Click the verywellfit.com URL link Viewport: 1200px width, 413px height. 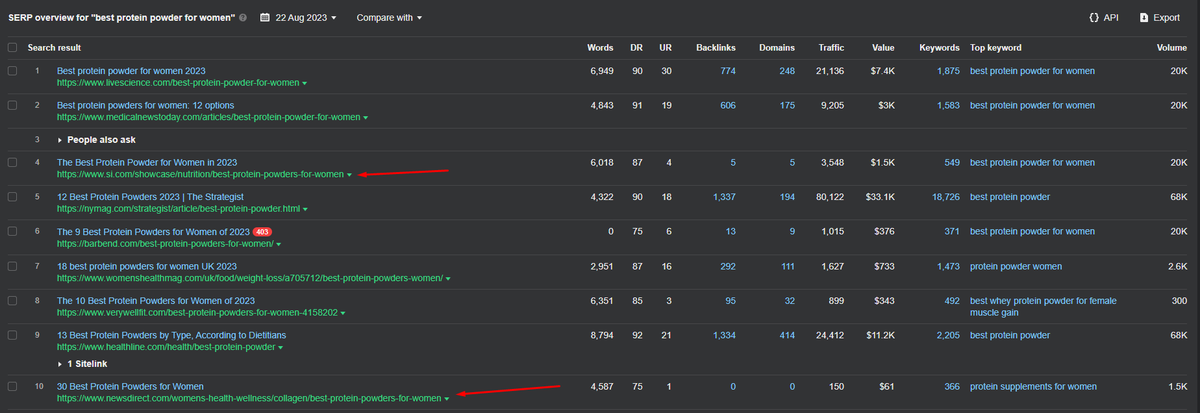click(196, 313)
